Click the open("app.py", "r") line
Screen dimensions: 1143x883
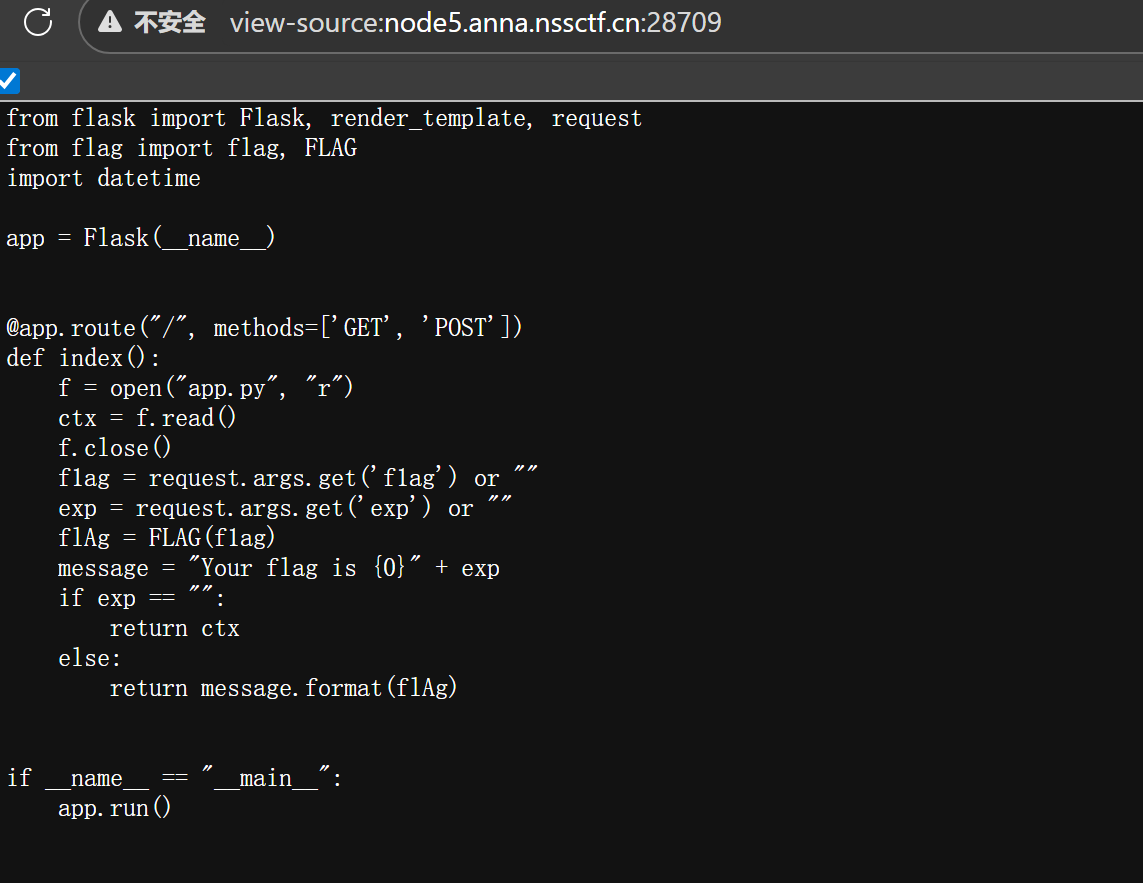[x=206, y=388]
